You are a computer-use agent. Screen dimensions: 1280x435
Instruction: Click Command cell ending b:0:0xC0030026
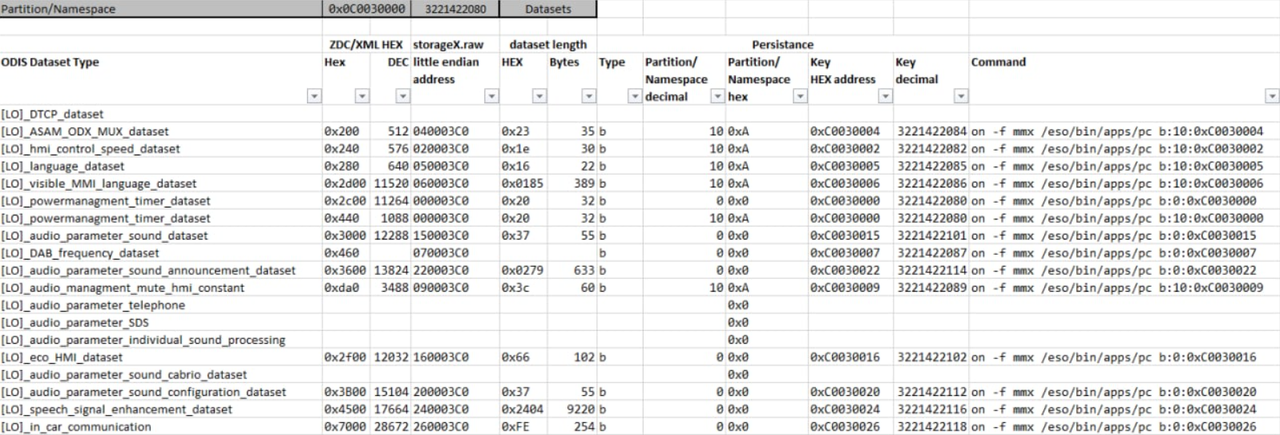coord(1125,427)
